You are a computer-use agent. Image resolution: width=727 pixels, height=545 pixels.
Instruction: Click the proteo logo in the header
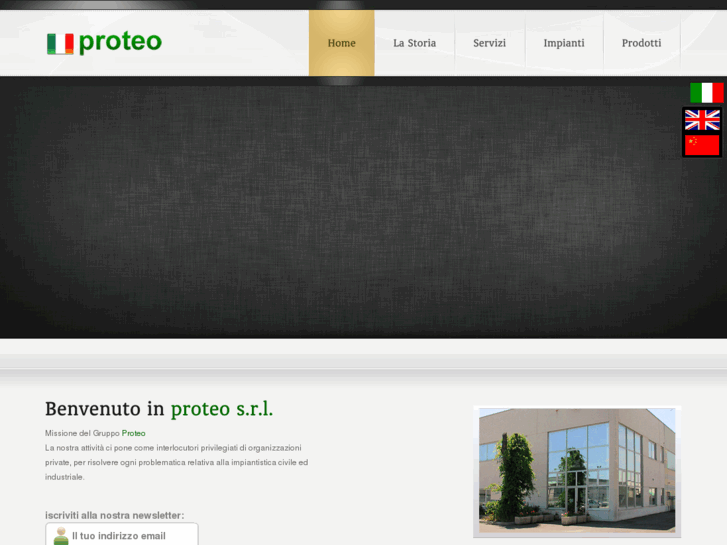104,43
